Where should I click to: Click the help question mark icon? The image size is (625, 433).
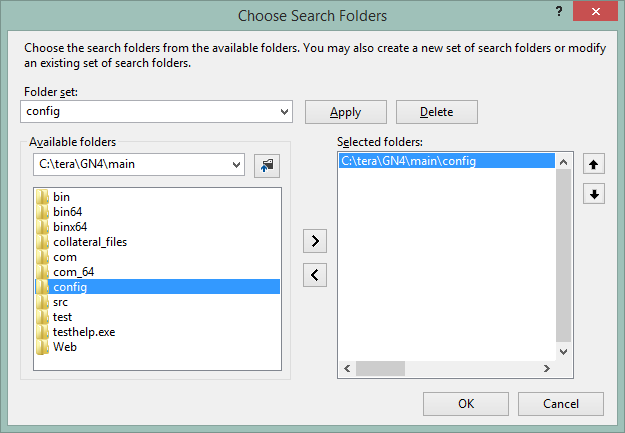coord(559,11)
